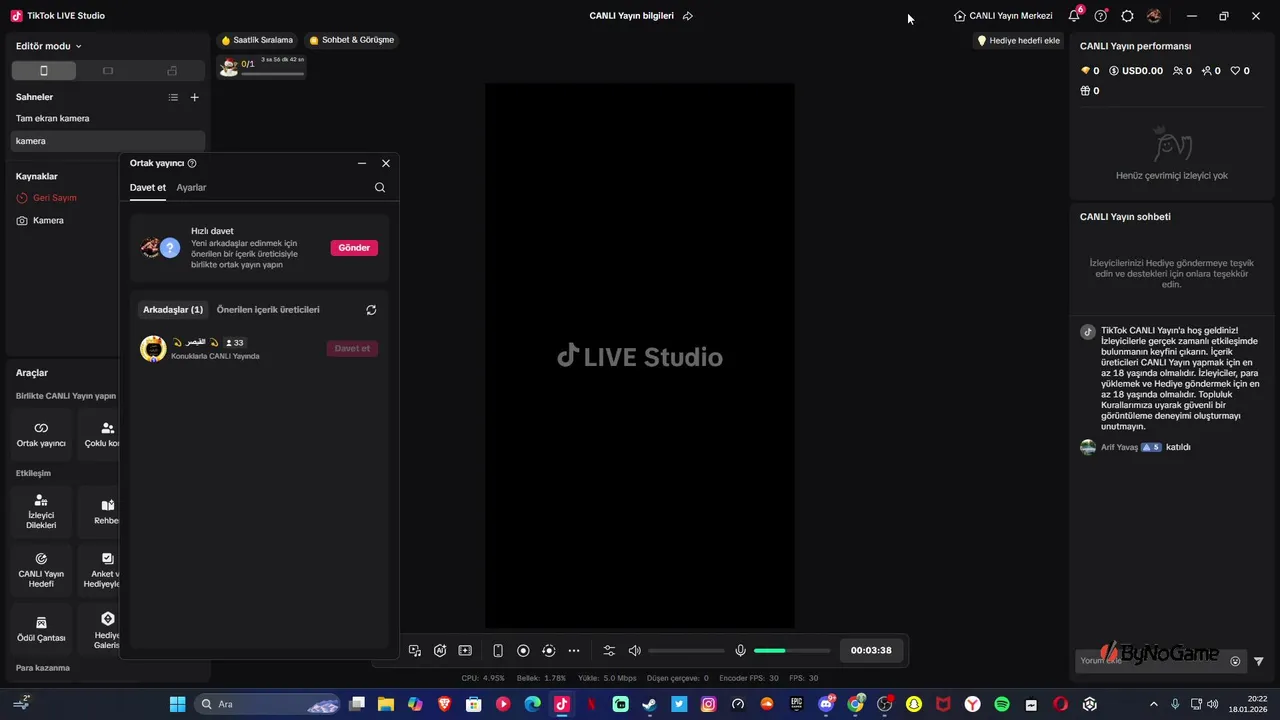Image resolution: width=1280 pixels, height=720 pixels.
Task: Select landscape layout mode
Action: click(x=108, y=70)
